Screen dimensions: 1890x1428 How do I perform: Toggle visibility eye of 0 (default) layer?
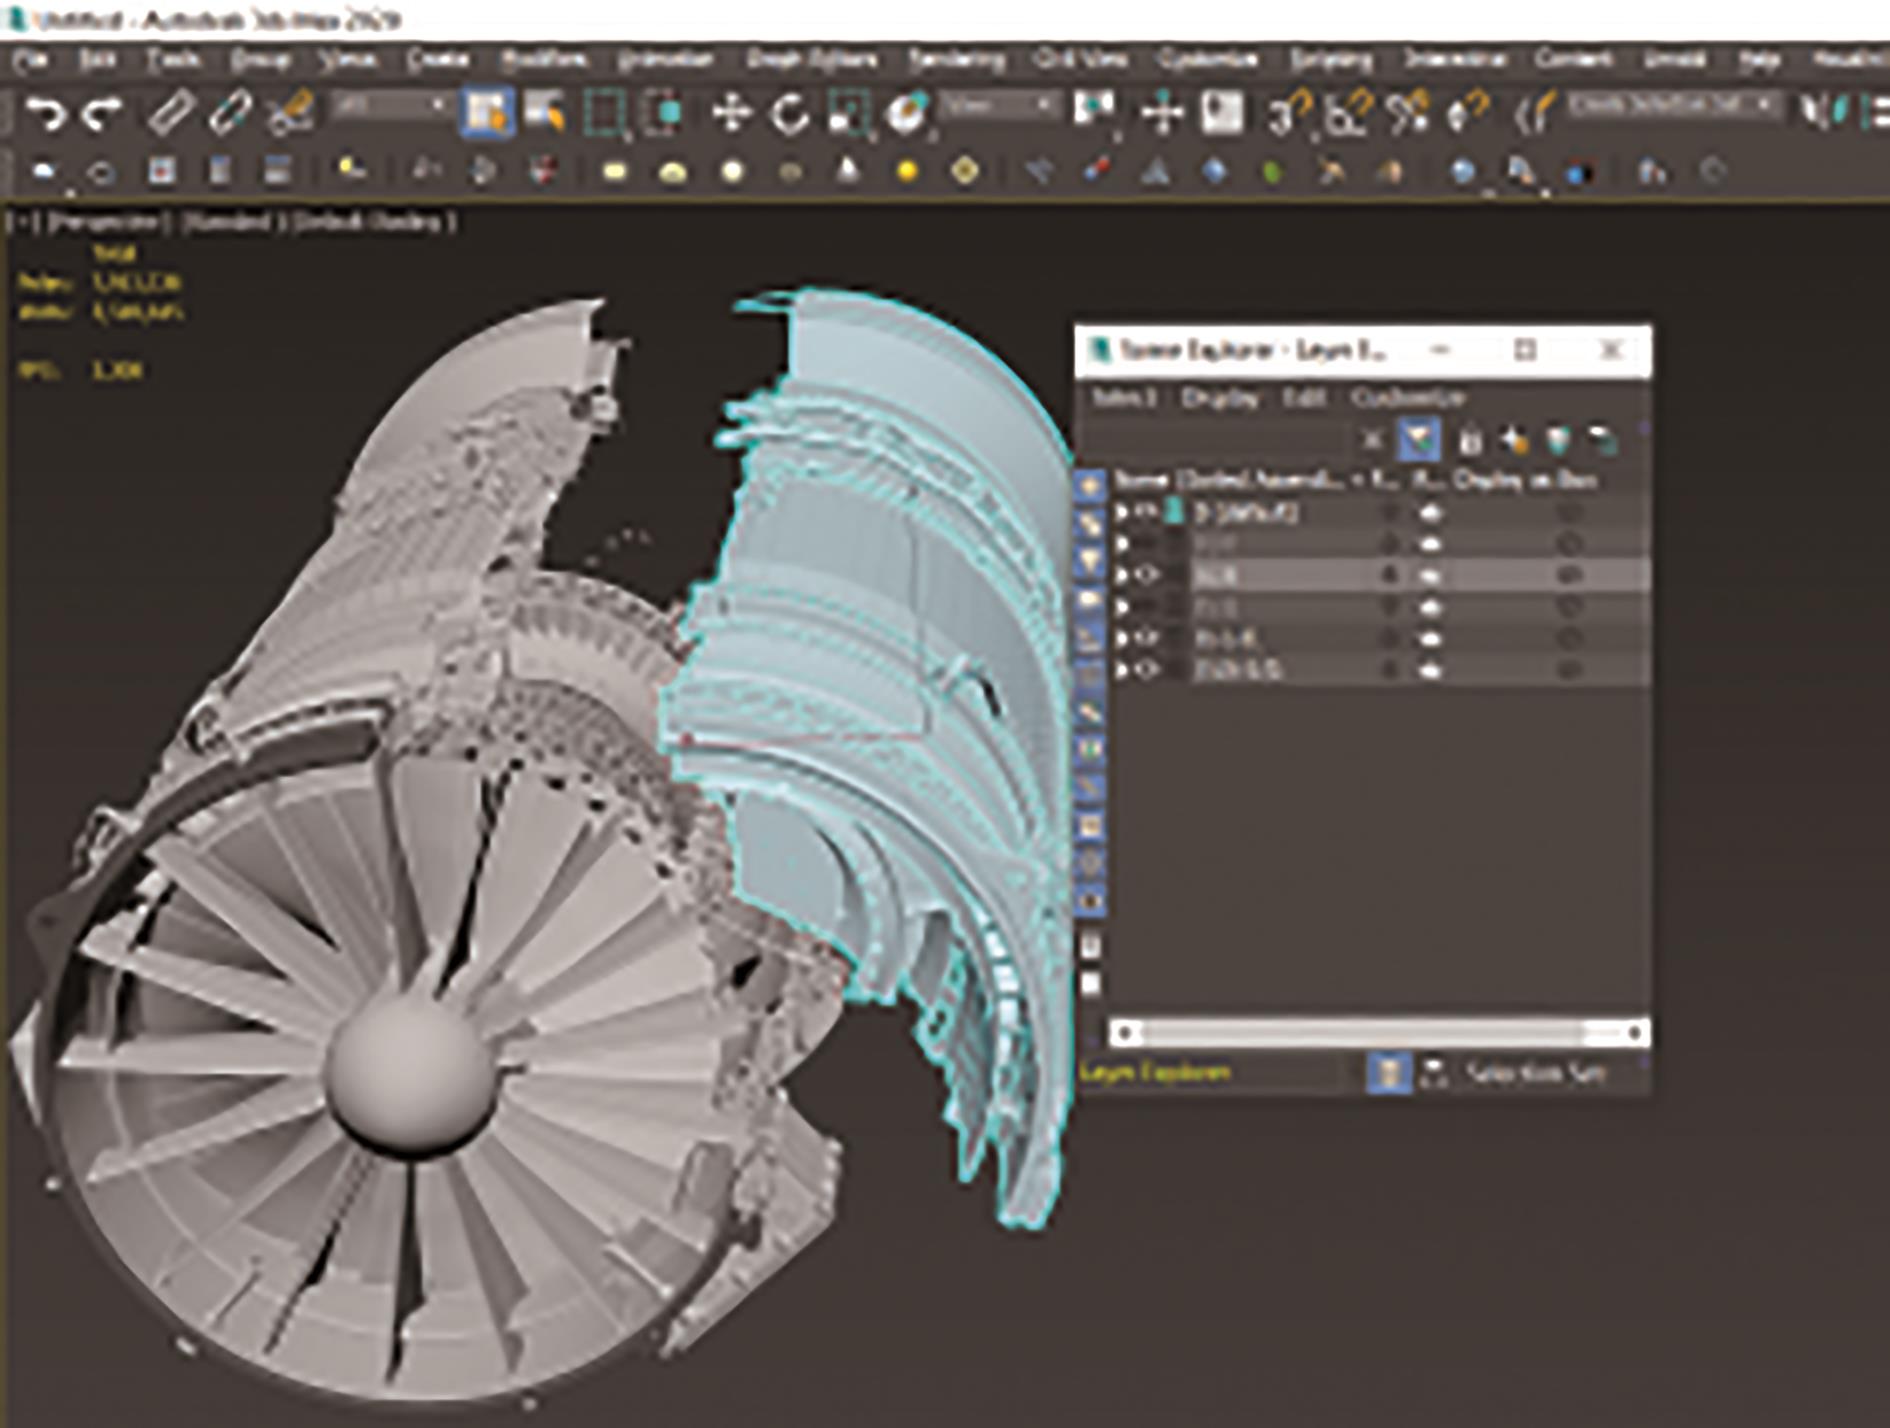tap(1146, 513)
